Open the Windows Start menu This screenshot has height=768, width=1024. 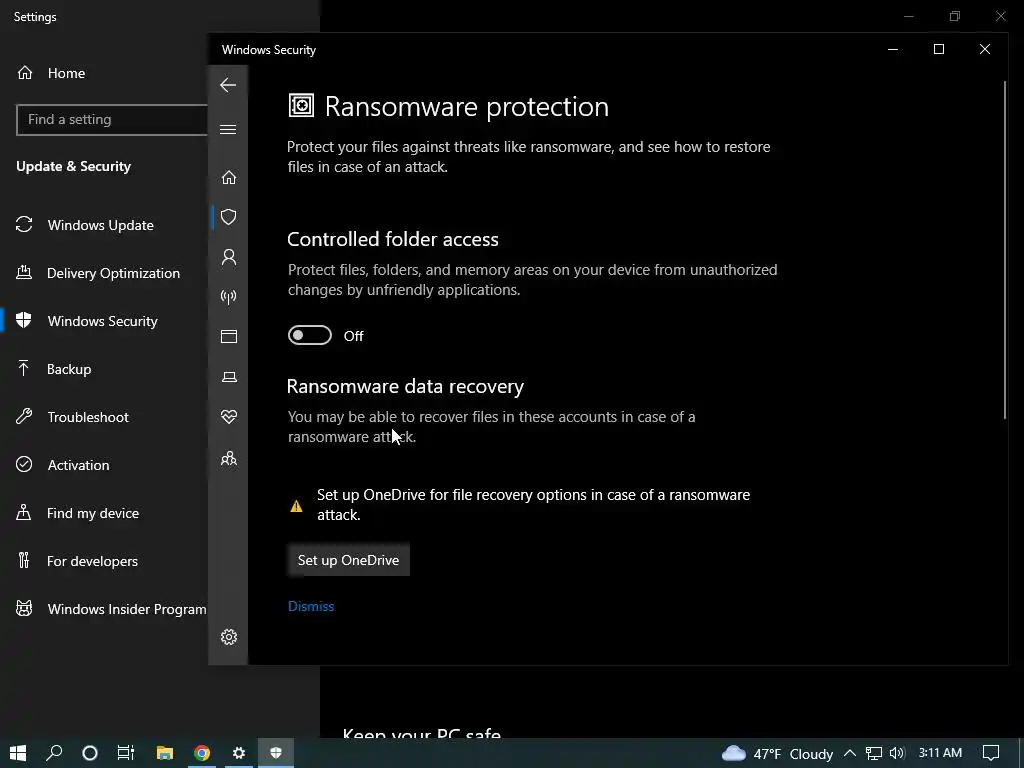click(x=18, y=753)
